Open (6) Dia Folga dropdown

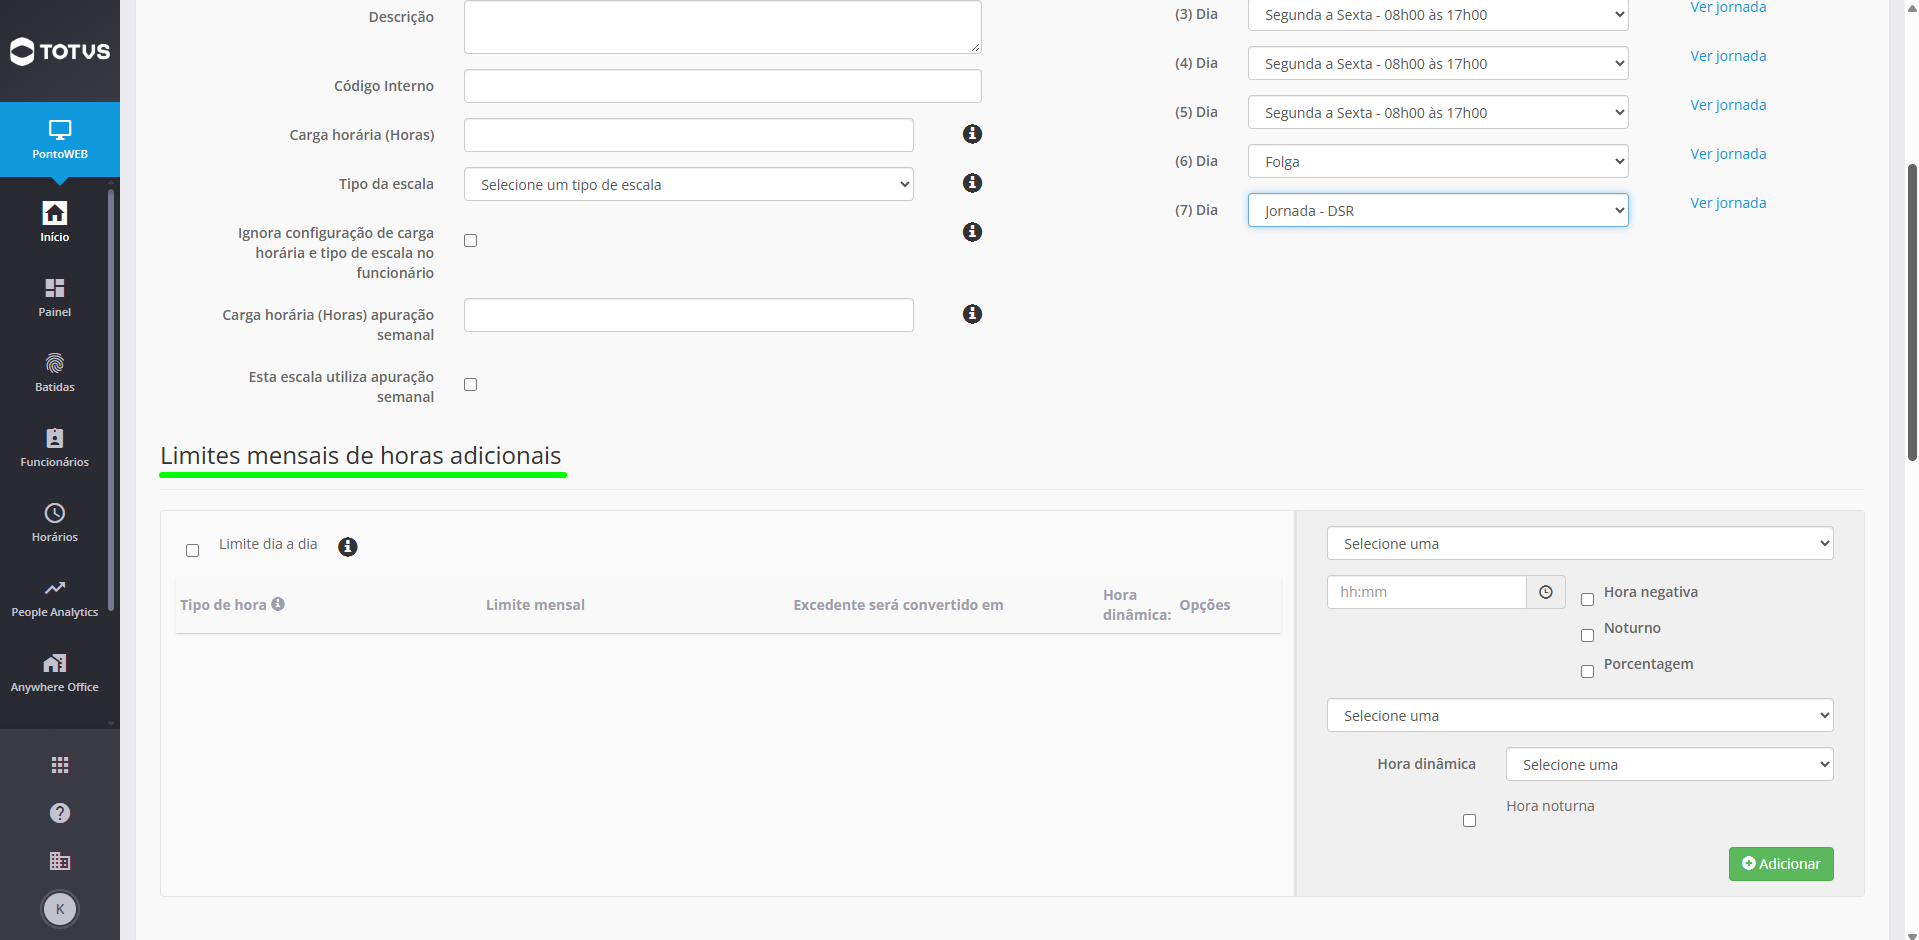[1438, 161]
